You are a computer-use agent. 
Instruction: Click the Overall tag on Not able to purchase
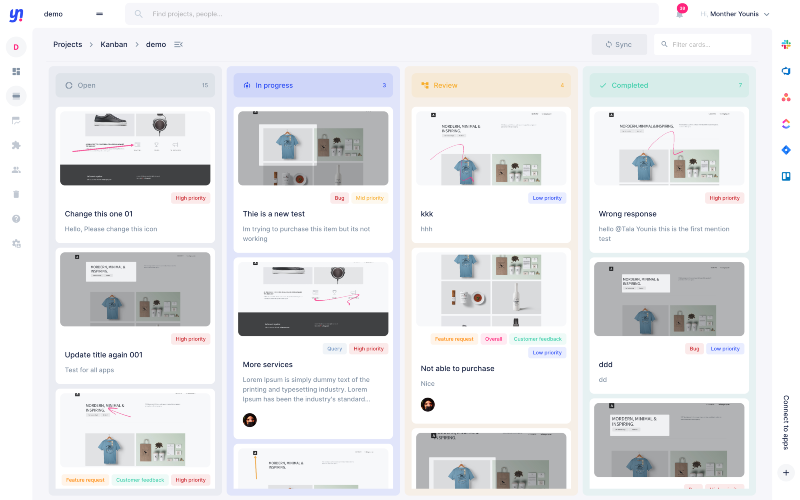[x=493, y=339]
